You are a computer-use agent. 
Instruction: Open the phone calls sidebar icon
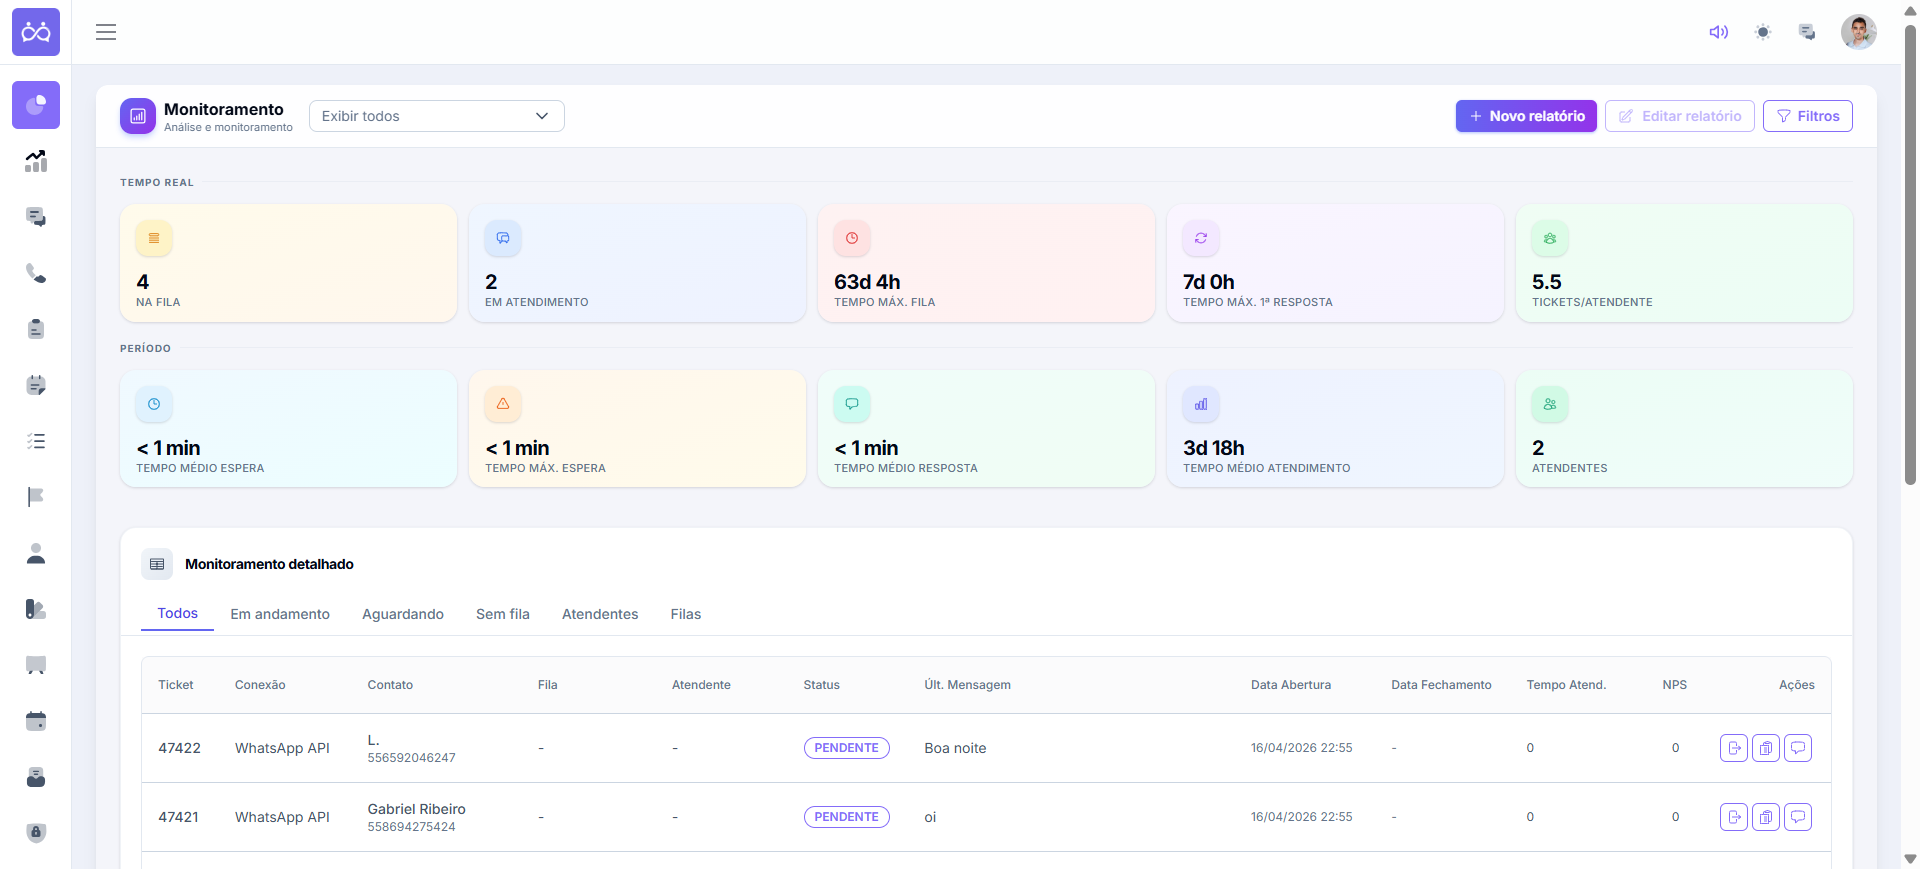click(x=36, y=273)
